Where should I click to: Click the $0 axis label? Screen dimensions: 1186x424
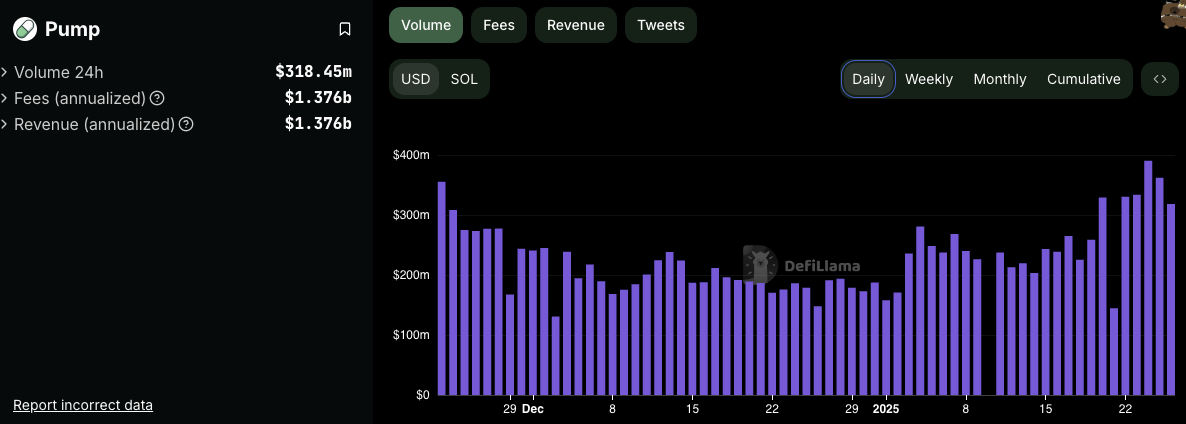pyautogui.click(x=422, y=395)
